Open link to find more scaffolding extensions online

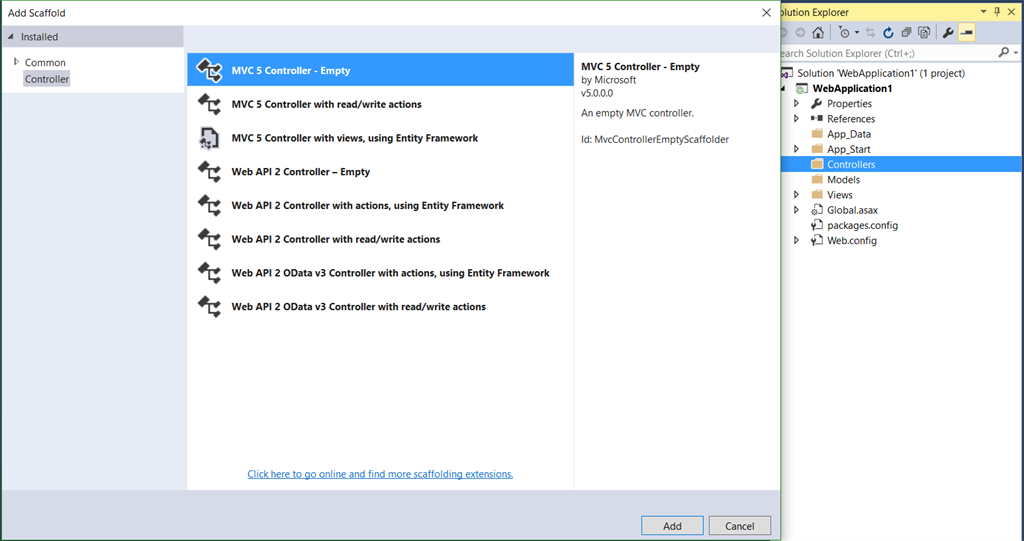[x=380, y=474]
